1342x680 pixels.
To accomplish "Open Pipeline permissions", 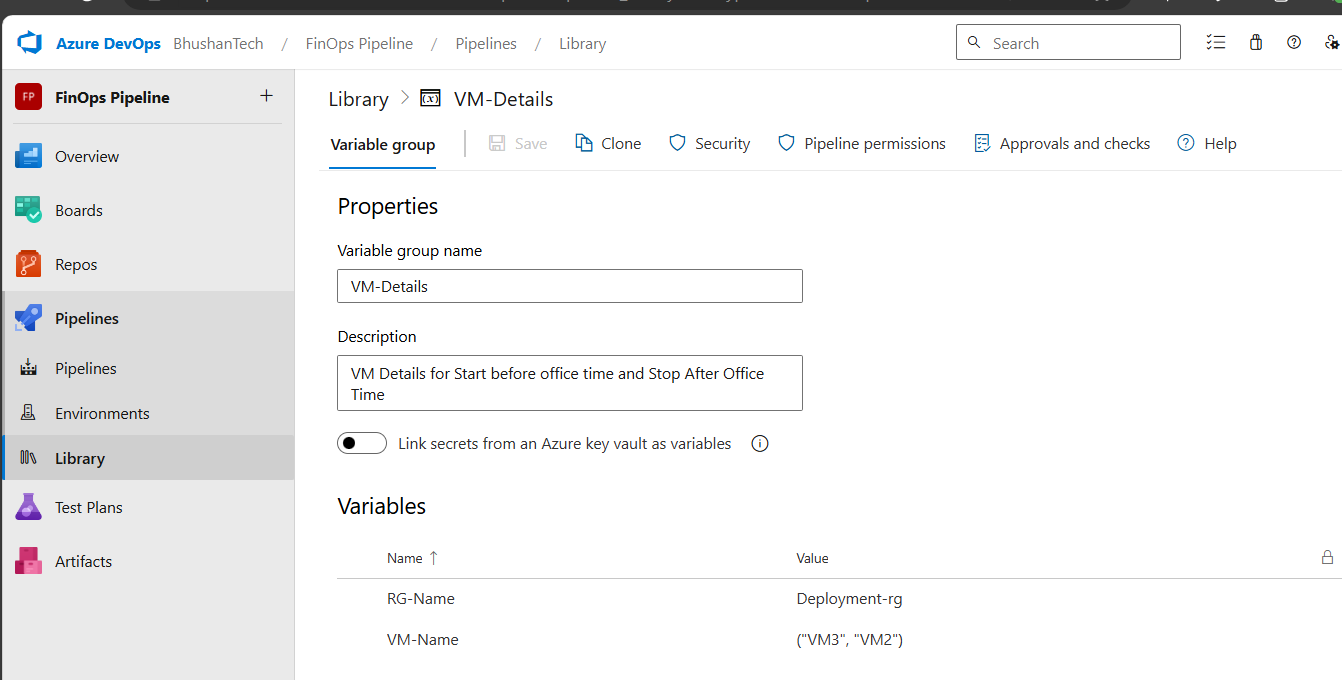I will coord(861,143).
